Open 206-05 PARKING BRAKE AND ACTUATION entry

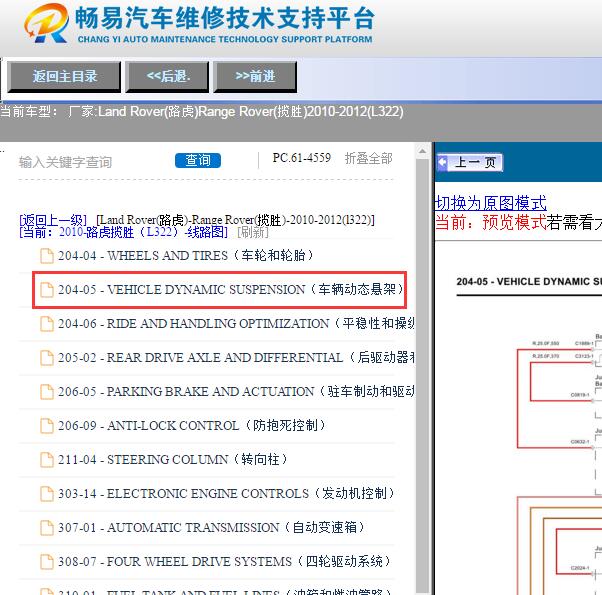pos(236,392)
